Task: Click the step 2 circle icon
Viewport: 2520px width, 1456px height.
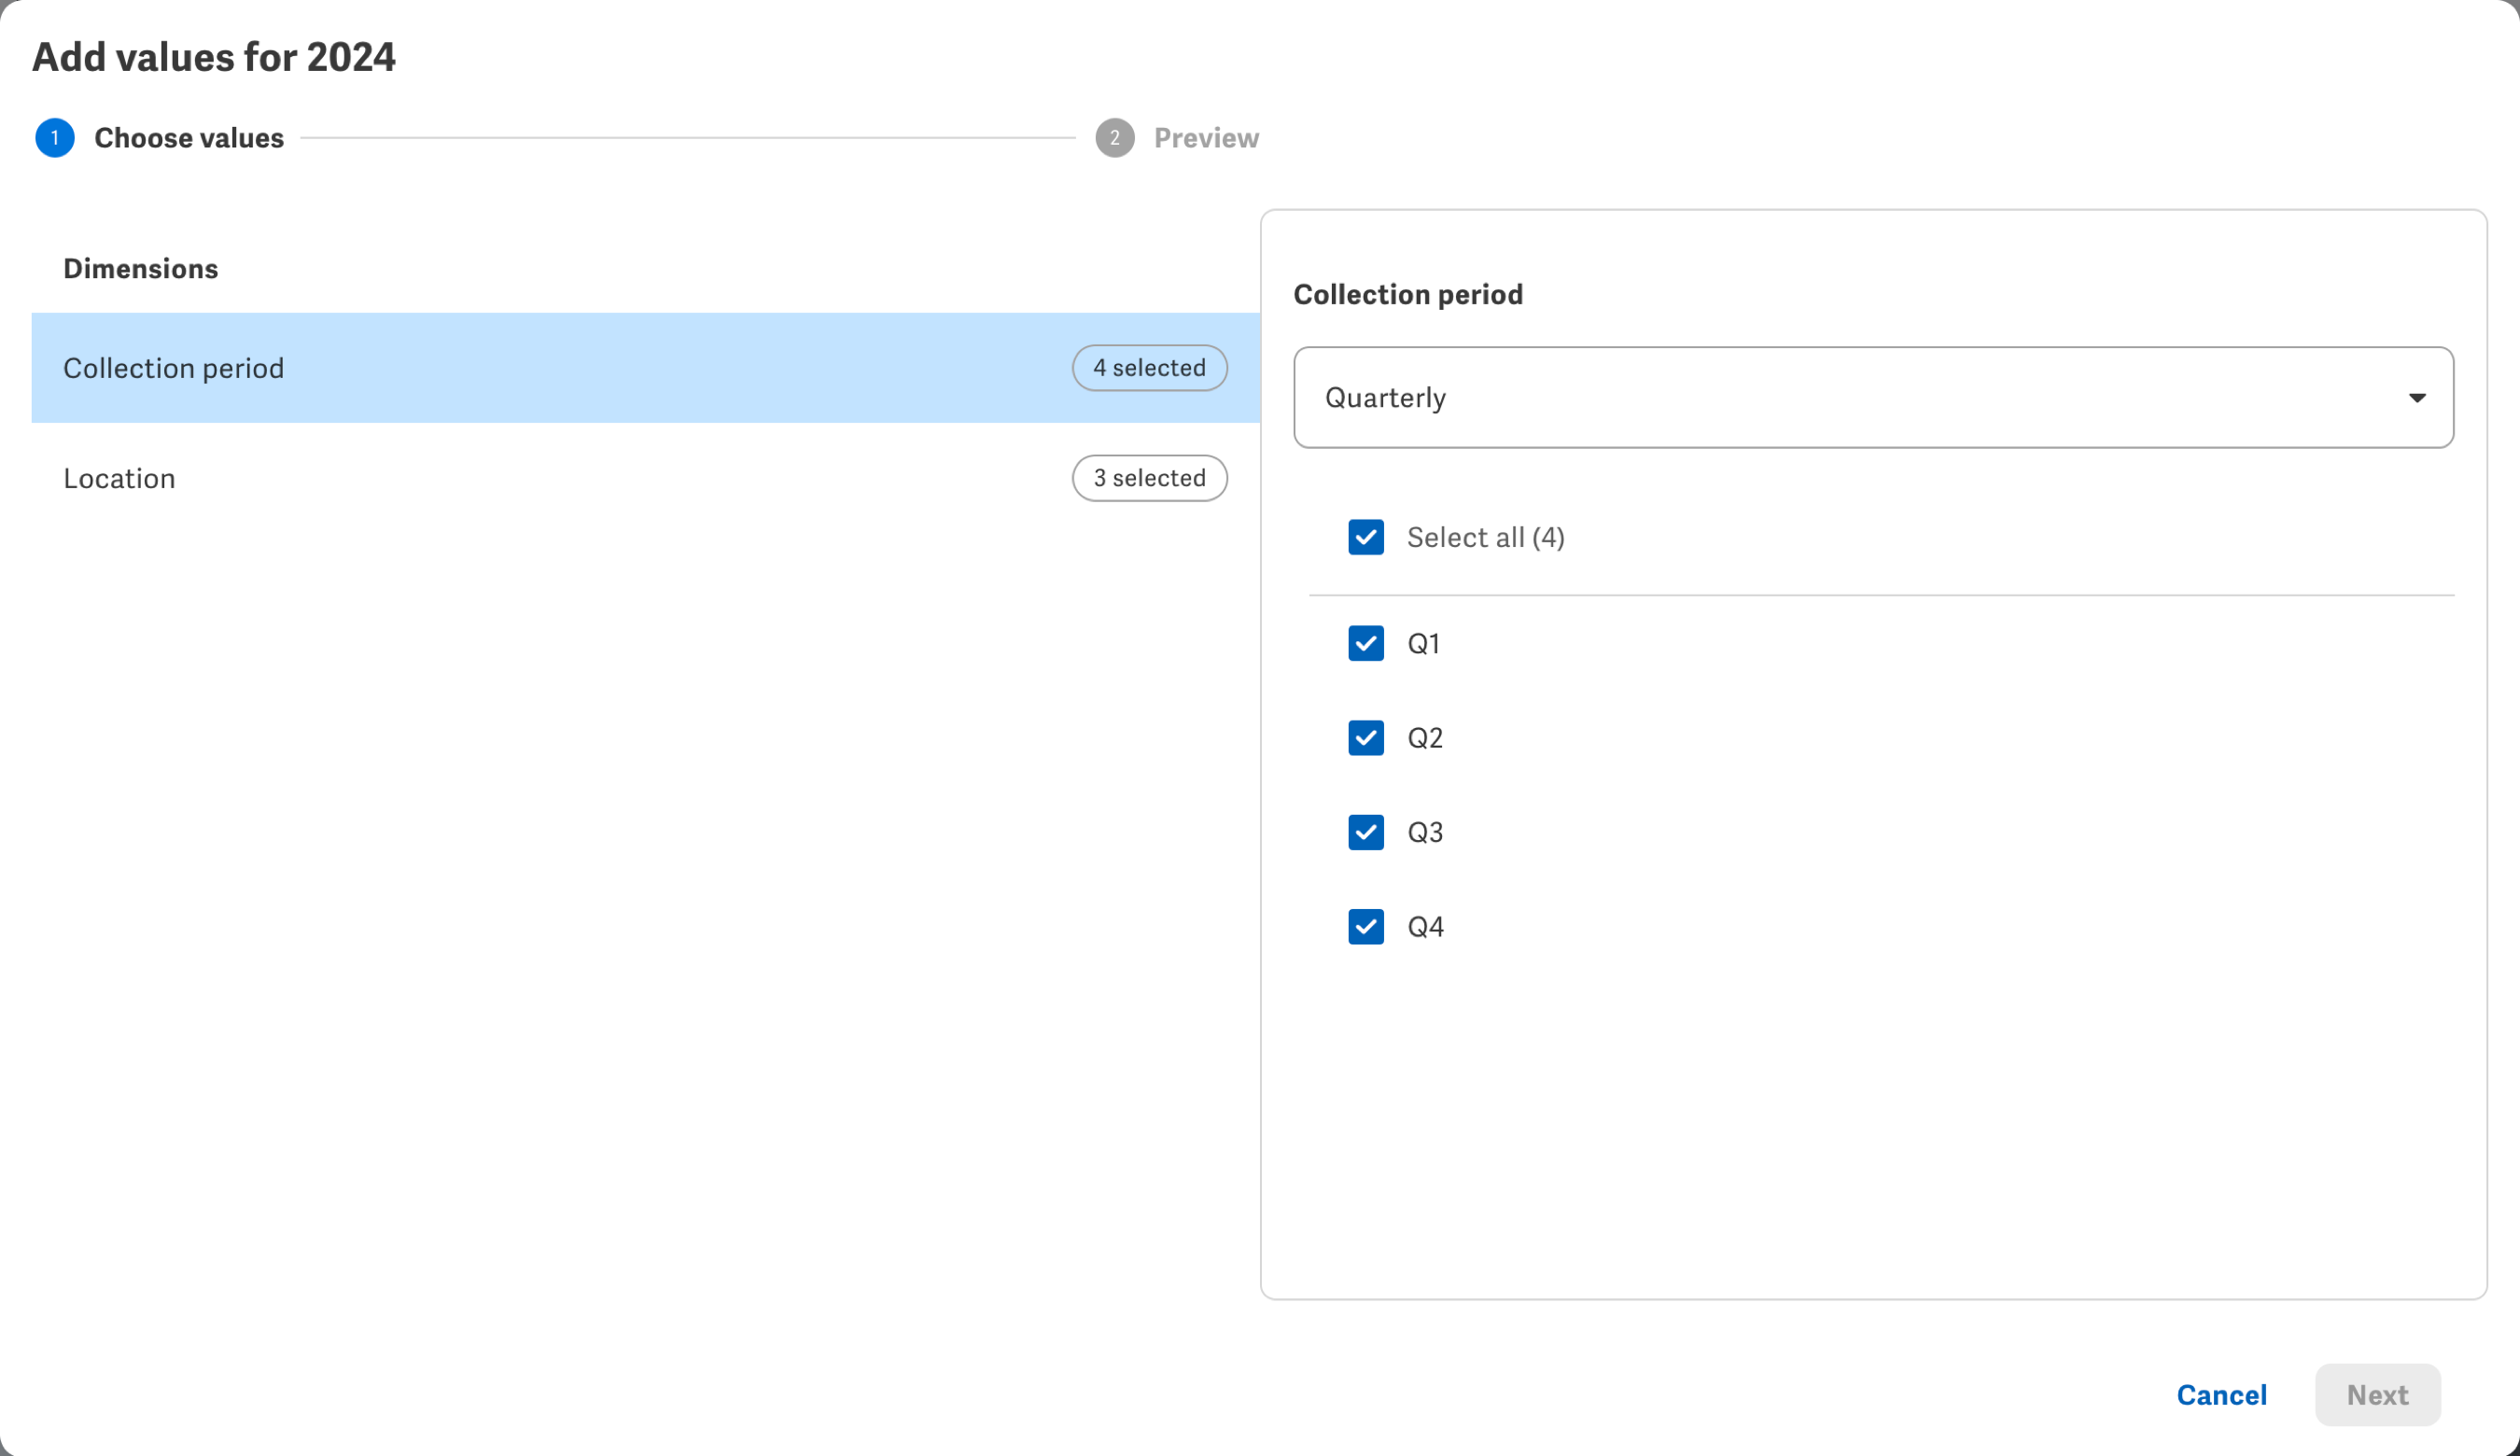Action: (x=1114, y=138)
